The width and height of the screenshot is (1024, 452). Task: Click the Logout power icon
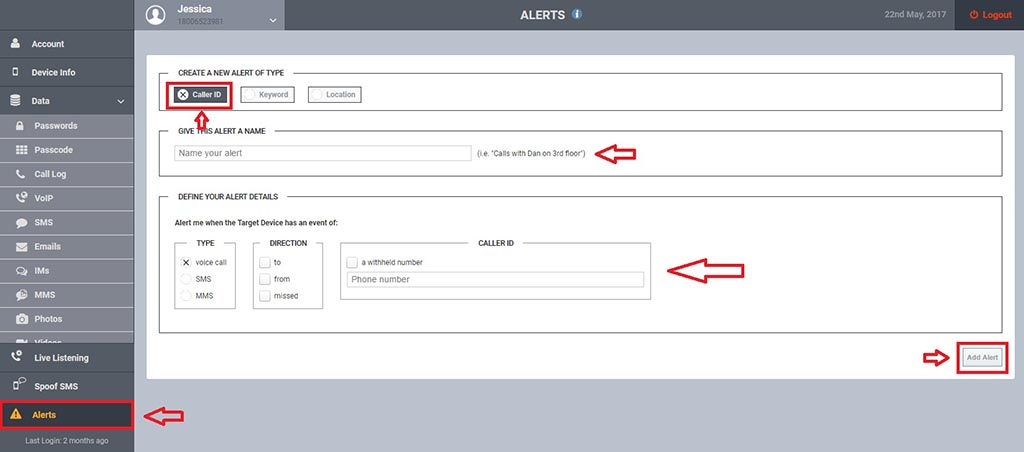tap(974, 14)
